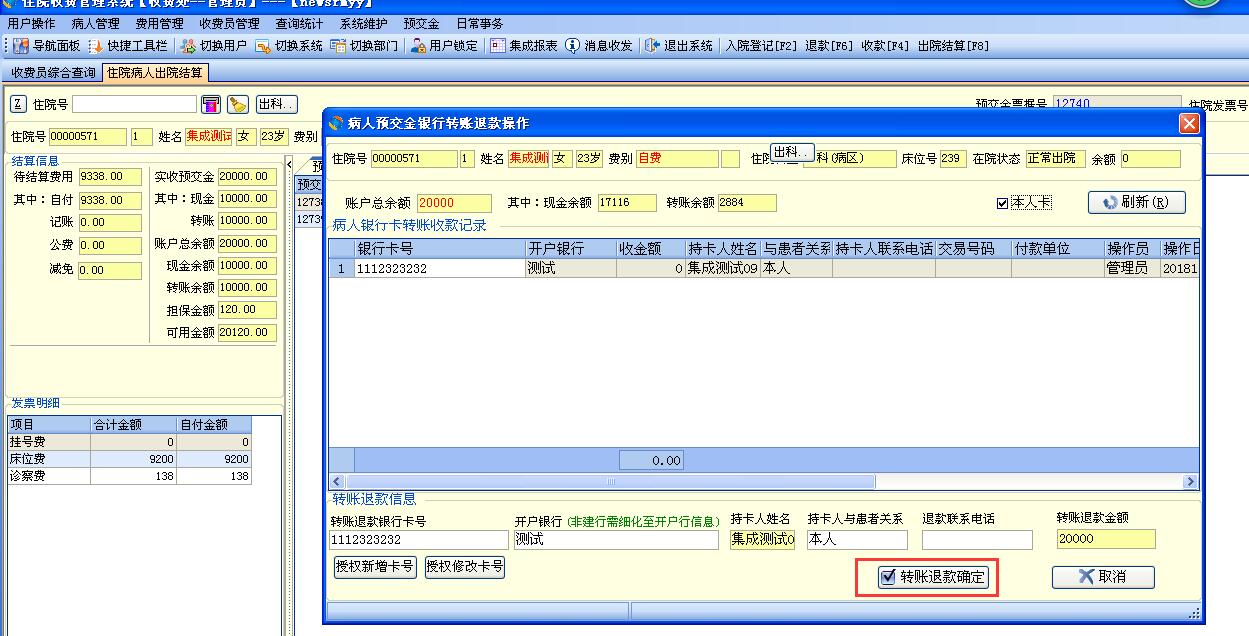1249x636 pixels.
Task: Open the 病人管理 menu
Action: 95,23
